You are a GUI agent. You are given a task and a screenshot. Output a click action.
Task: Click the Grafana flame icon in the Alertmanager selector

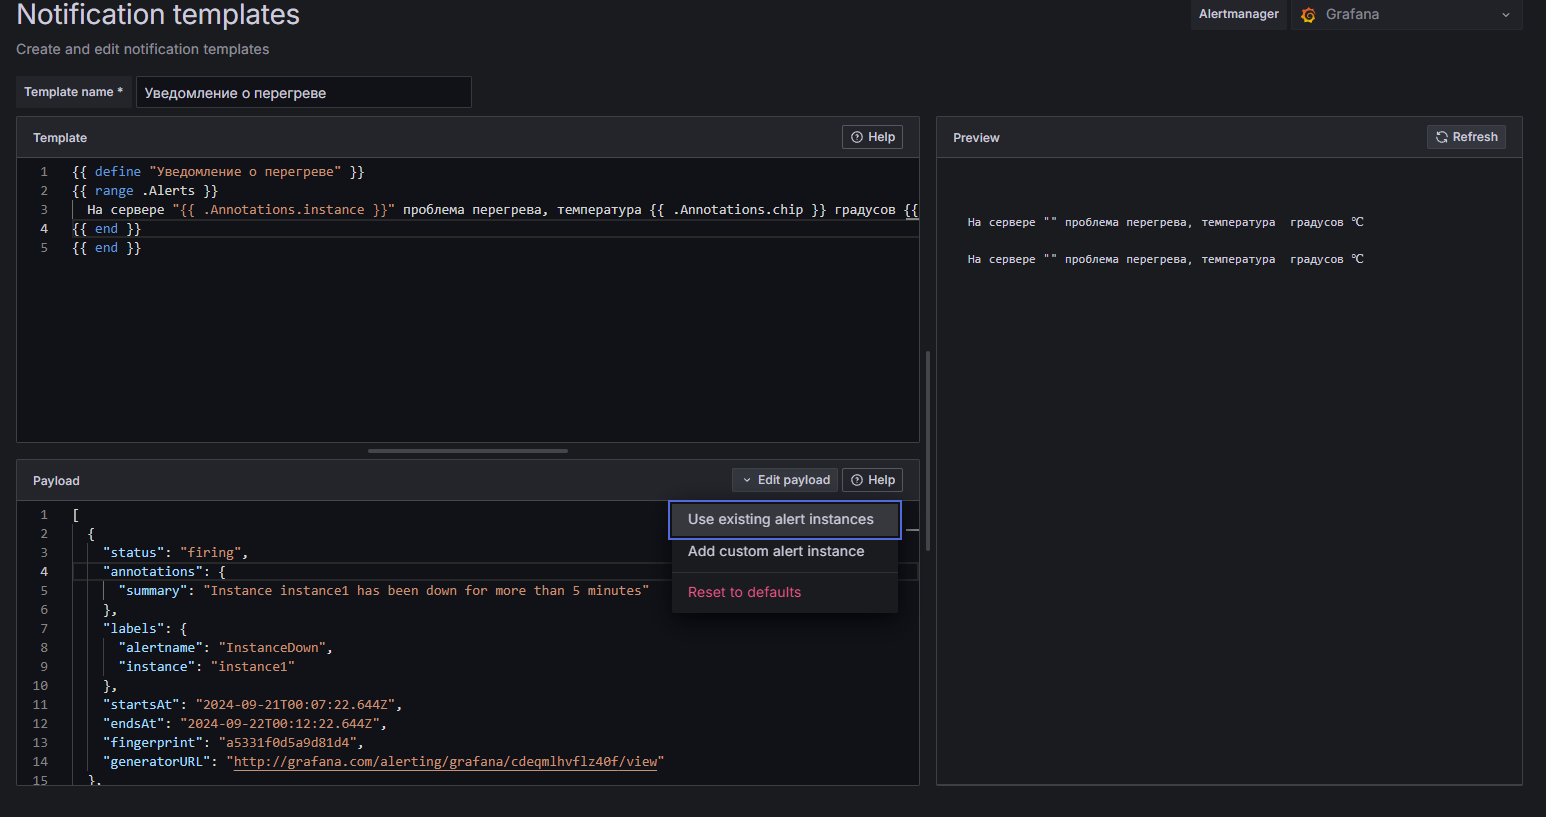(x=1308, y=15)
